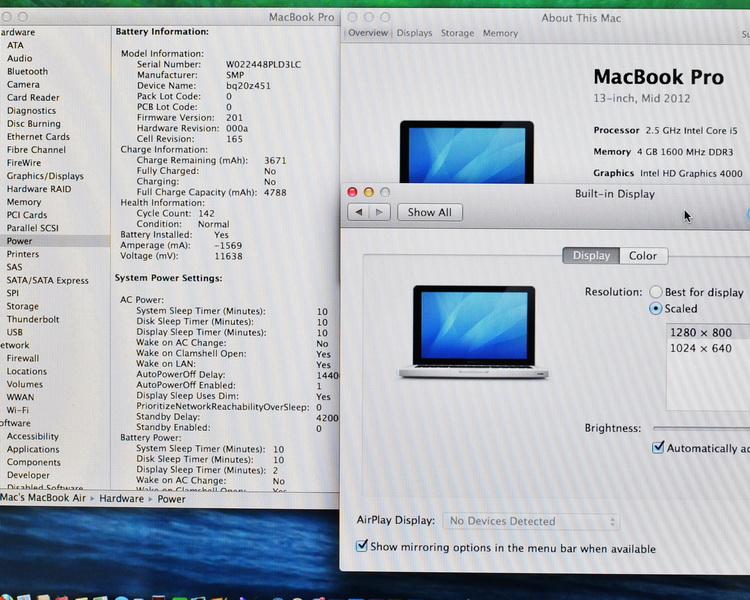This screenshot has height=600, width=750.
Task: Select Locations in the sidebar
Action: tap(27, 371)
